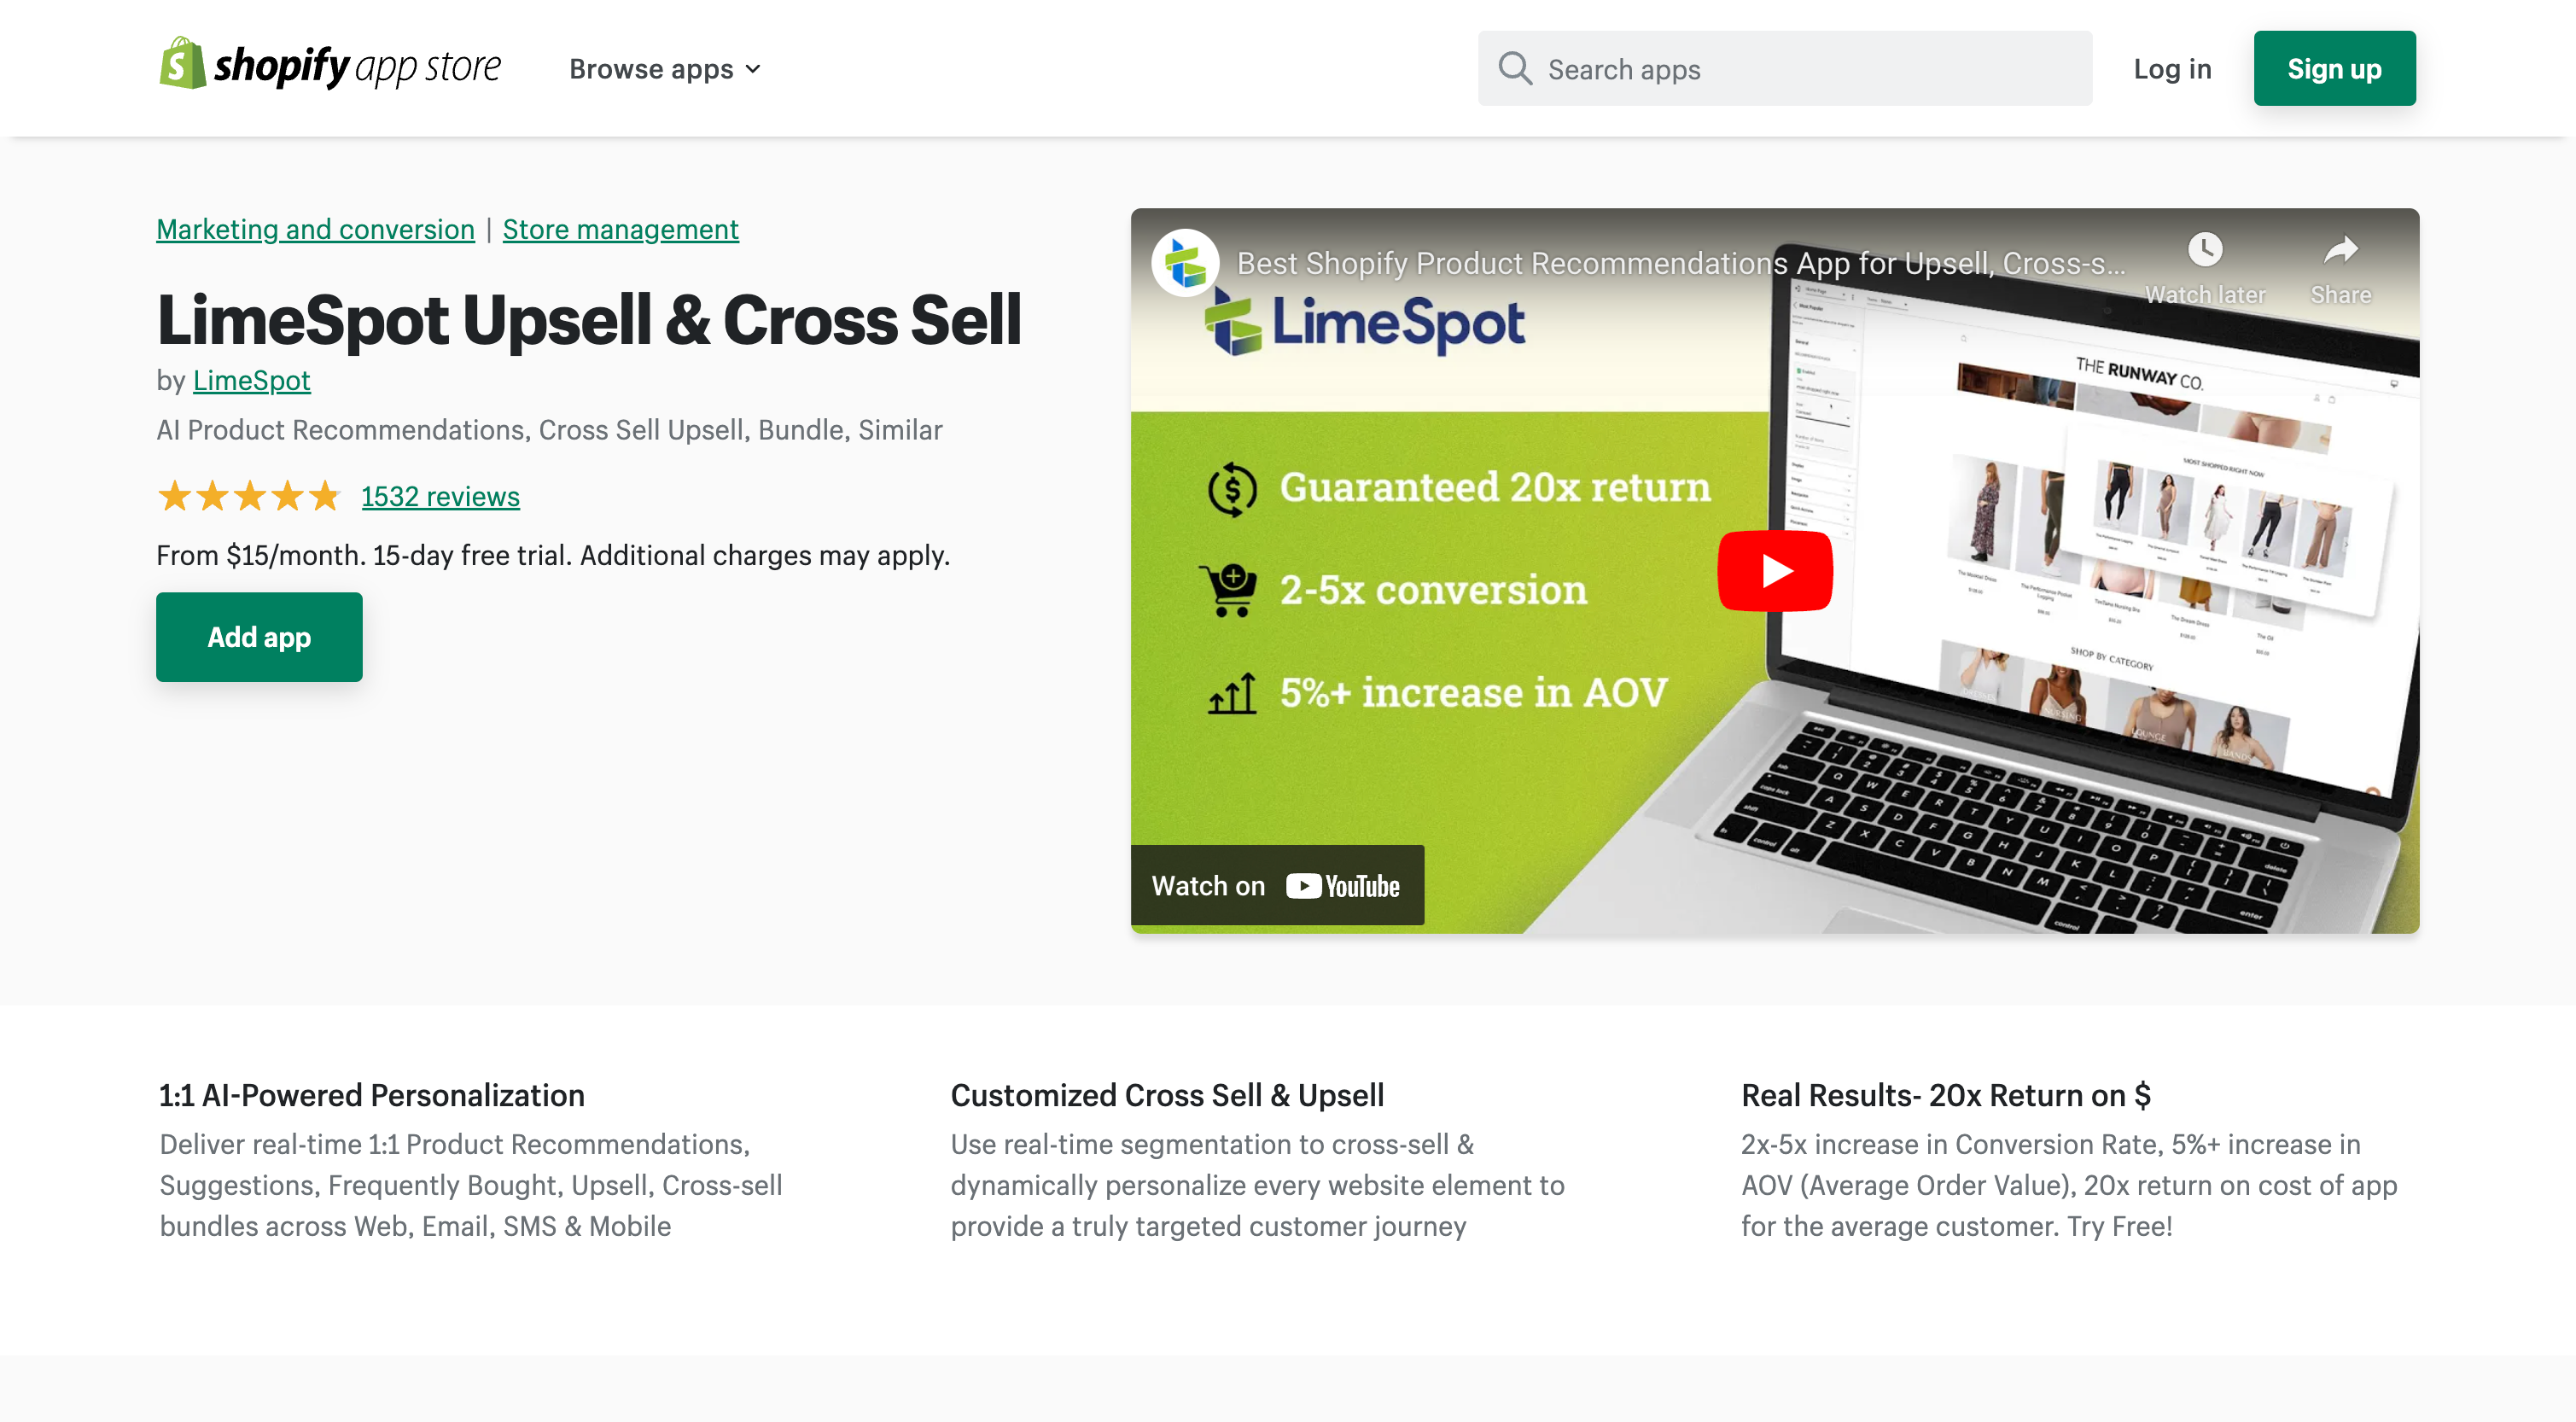Click the Sign up button
This screenshot has width=2576, height=1422.
coord(2334,68)
